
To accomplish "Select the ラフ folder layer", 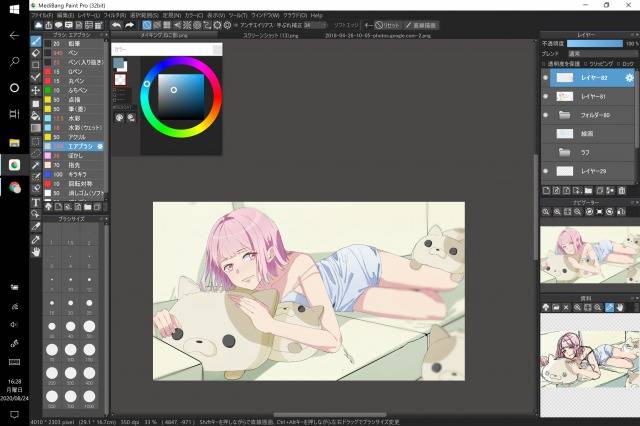I will (588, 152).
